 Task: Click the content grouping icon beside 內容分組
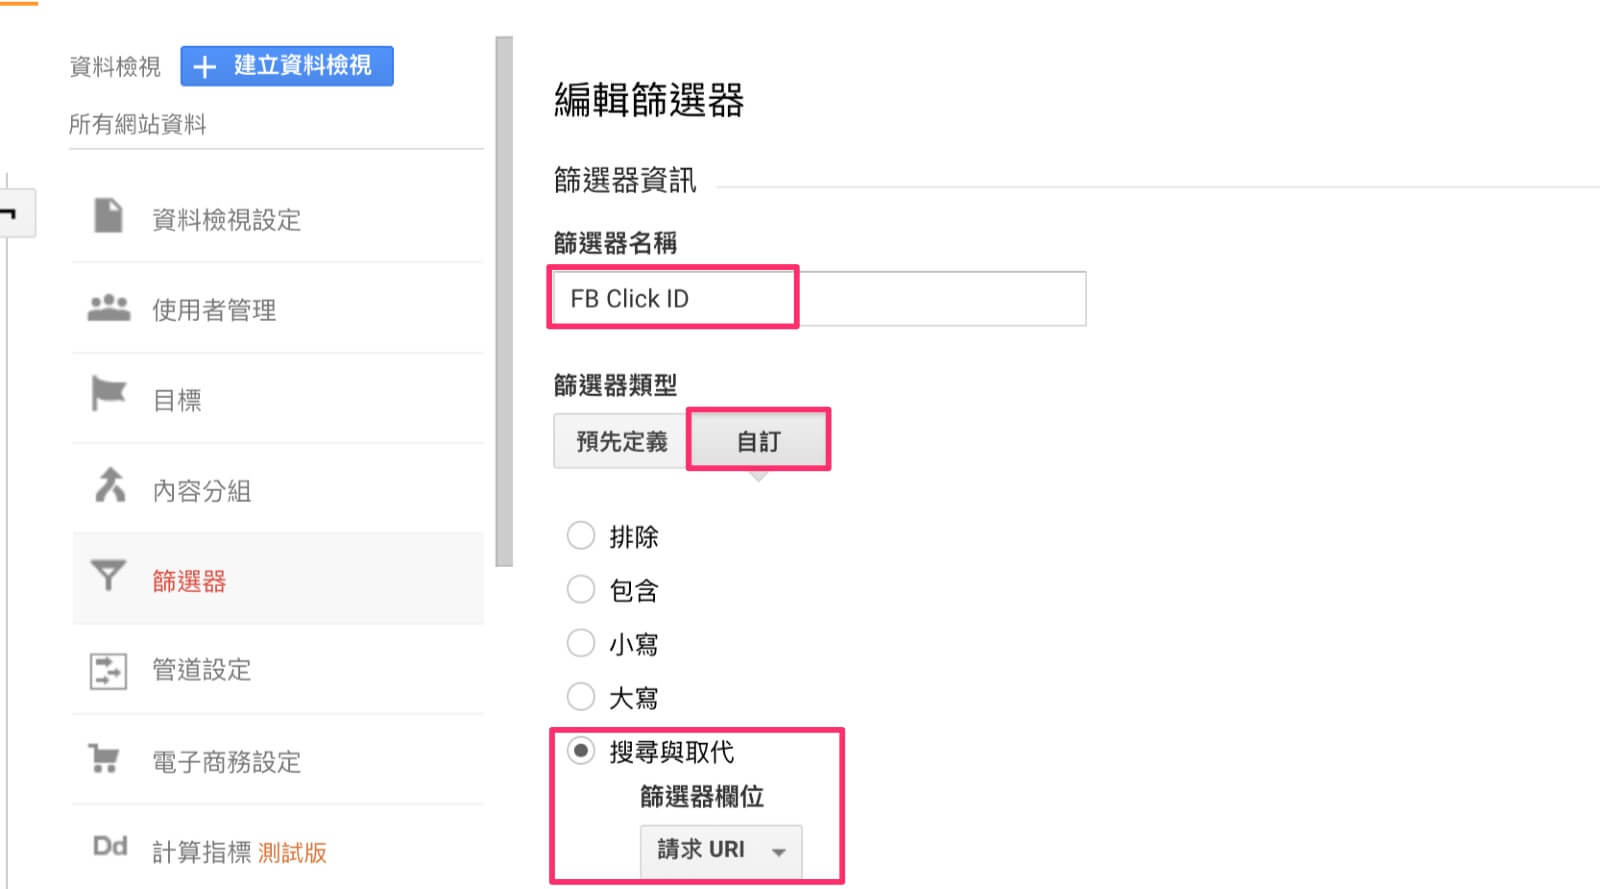tap(109, 486)
